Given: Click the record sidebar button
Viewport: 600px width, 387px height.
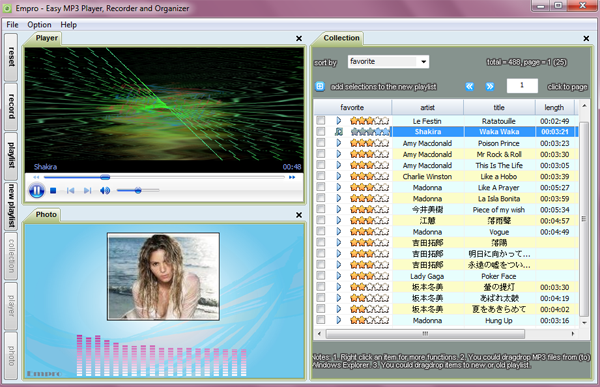Looking at the screenshot, I should click(11, 106).
